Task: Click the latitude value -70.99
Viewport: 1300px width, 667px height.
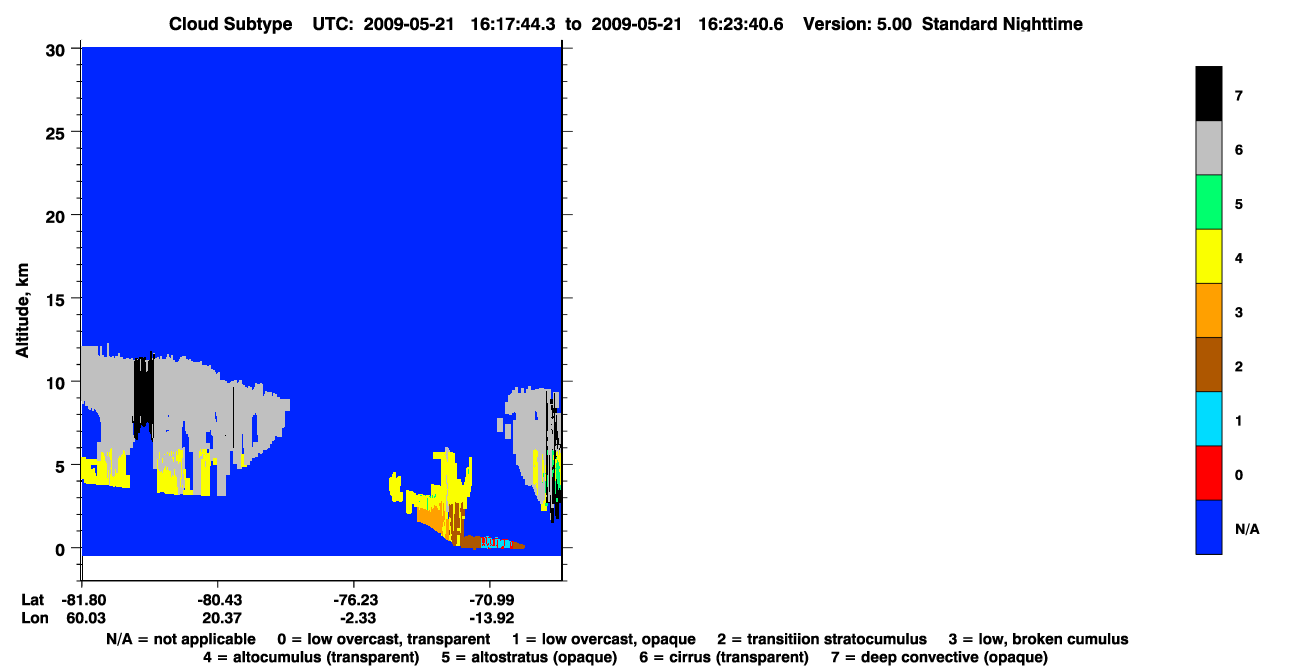Action: [490, 599]
